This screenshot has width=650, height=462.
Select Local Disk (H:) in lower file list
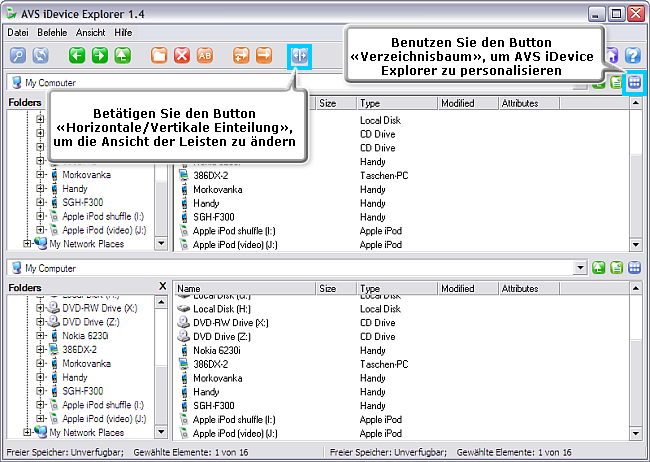(222, 309)
